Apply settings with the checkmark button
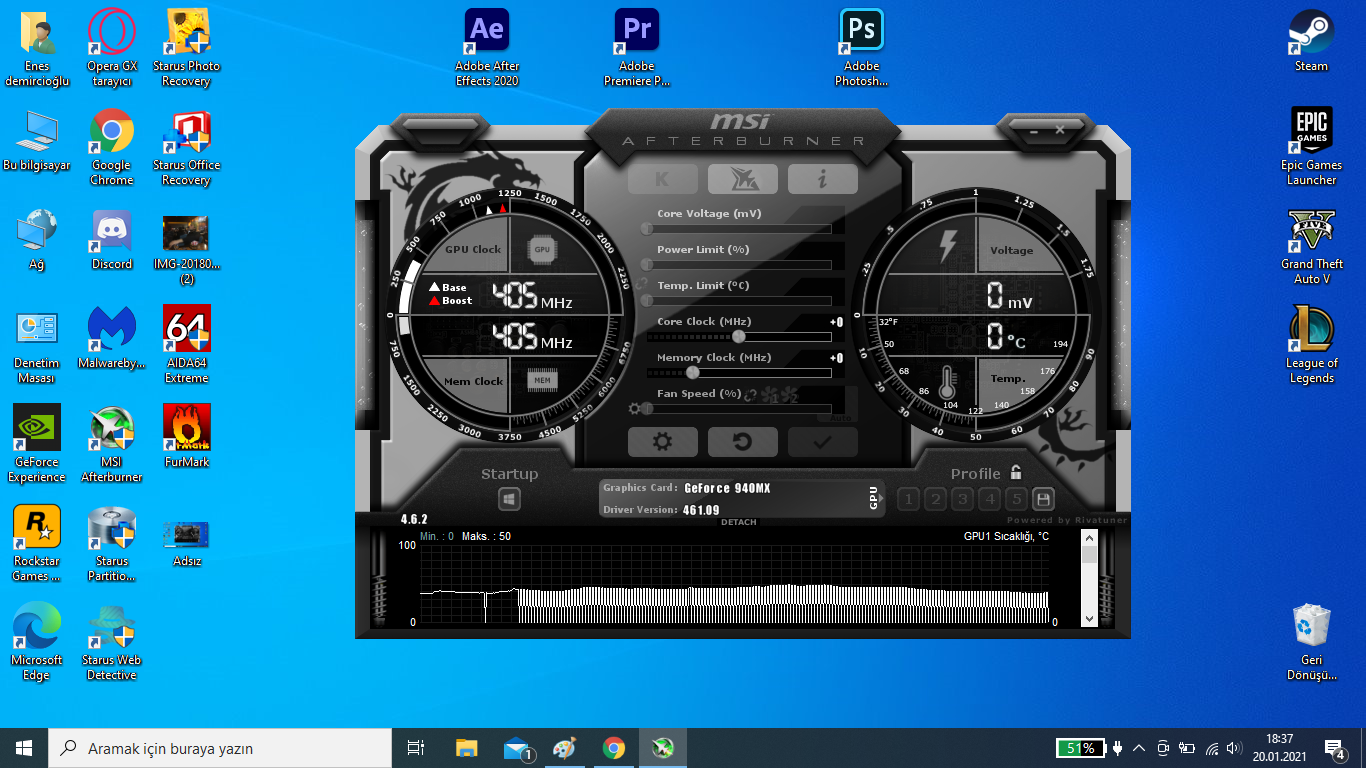The height and width of the screenshot is (768, 1366). [x=822, y=442]
